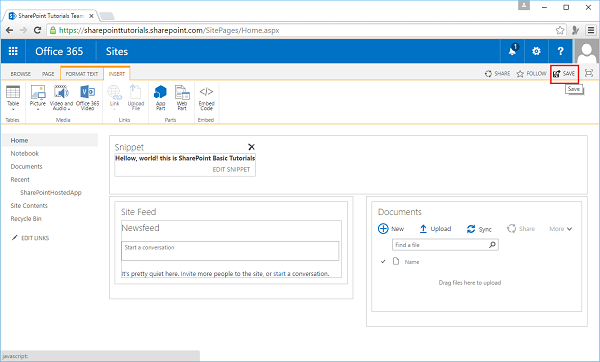The image size is (600, 362).
Task: Insert an App Part from ribbon
Action: coord(160,98)
